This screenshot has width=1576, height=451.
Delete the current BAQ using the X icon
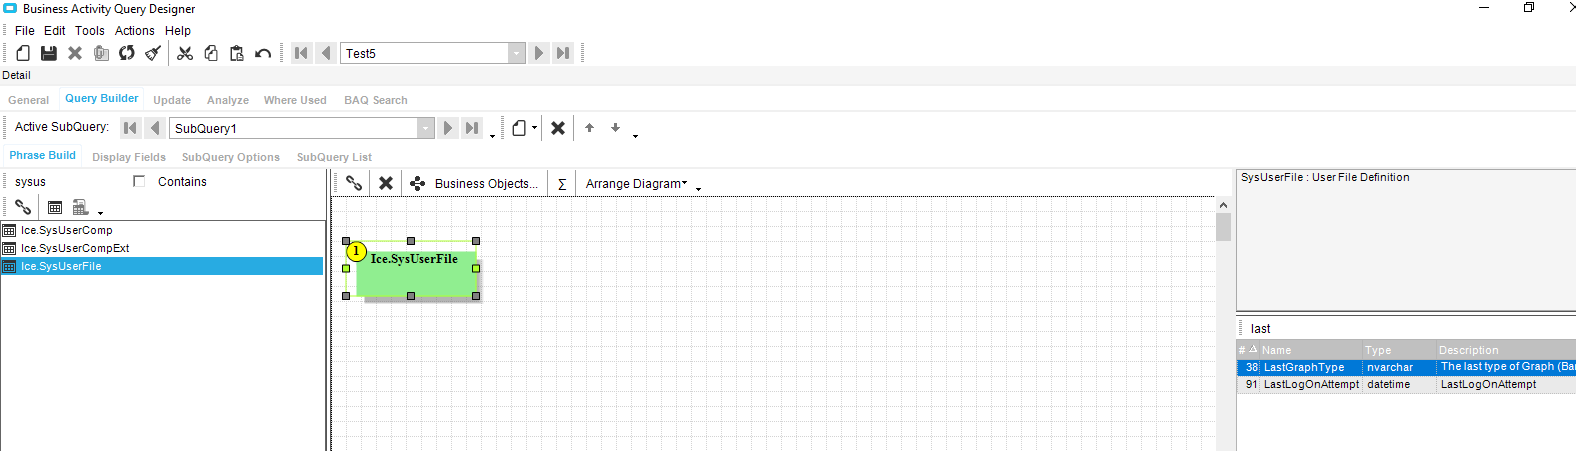coord(75,53)
